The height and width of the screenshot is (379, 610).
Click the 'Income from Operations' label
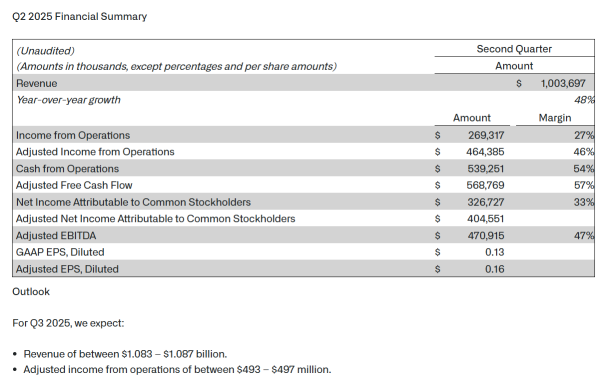73,135
